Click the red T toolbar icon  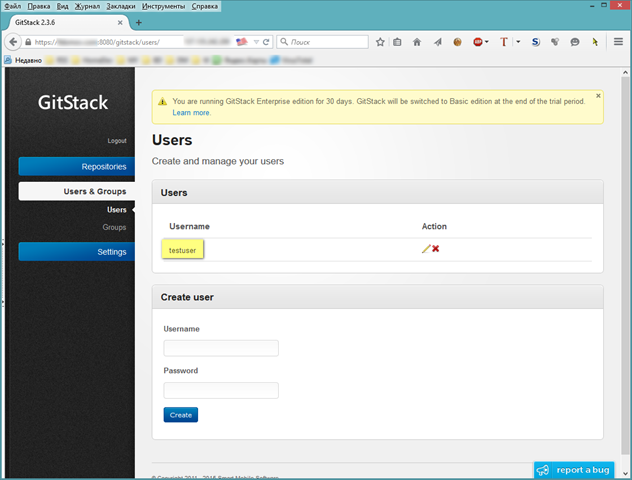503,42
